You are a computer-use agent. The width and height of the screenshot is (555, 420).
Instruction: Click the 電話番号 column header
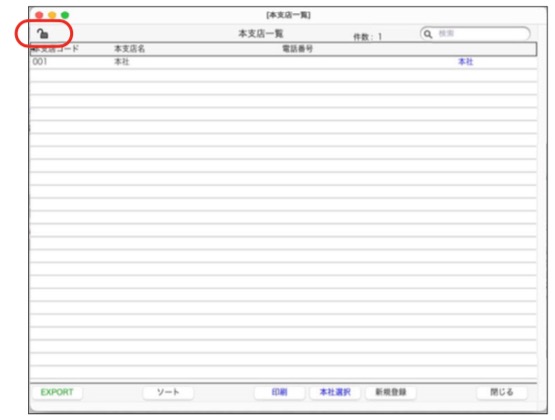tap(297, 49)
